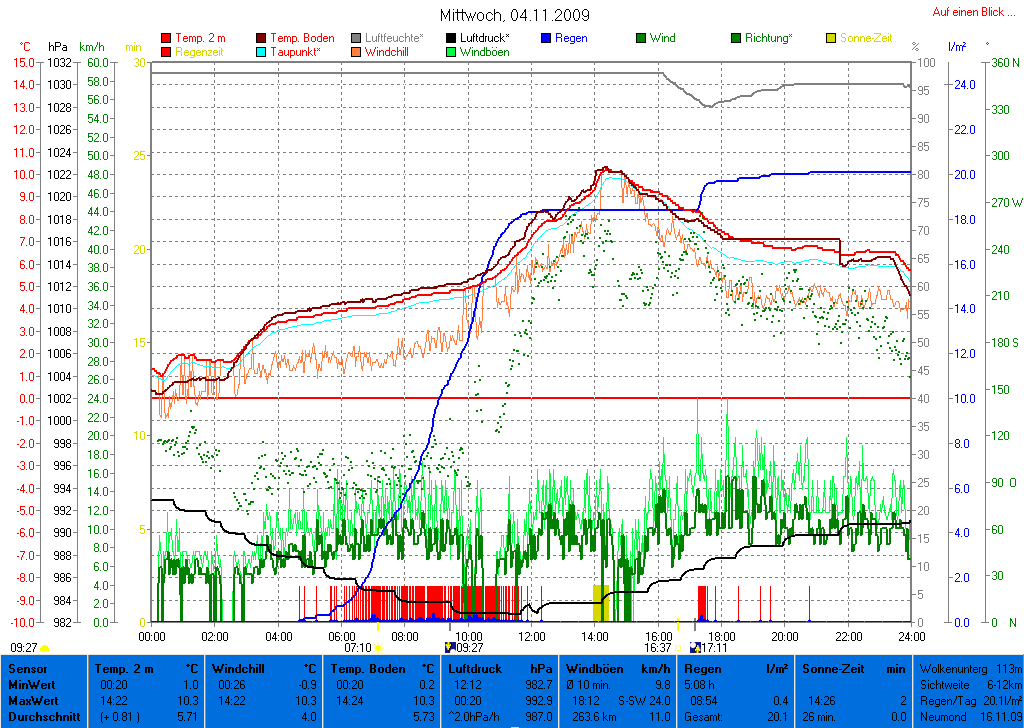Open the 'Auf einen Blick ...' link
The height and width of the screenshot is (728, 1024).
coord(967,12)
